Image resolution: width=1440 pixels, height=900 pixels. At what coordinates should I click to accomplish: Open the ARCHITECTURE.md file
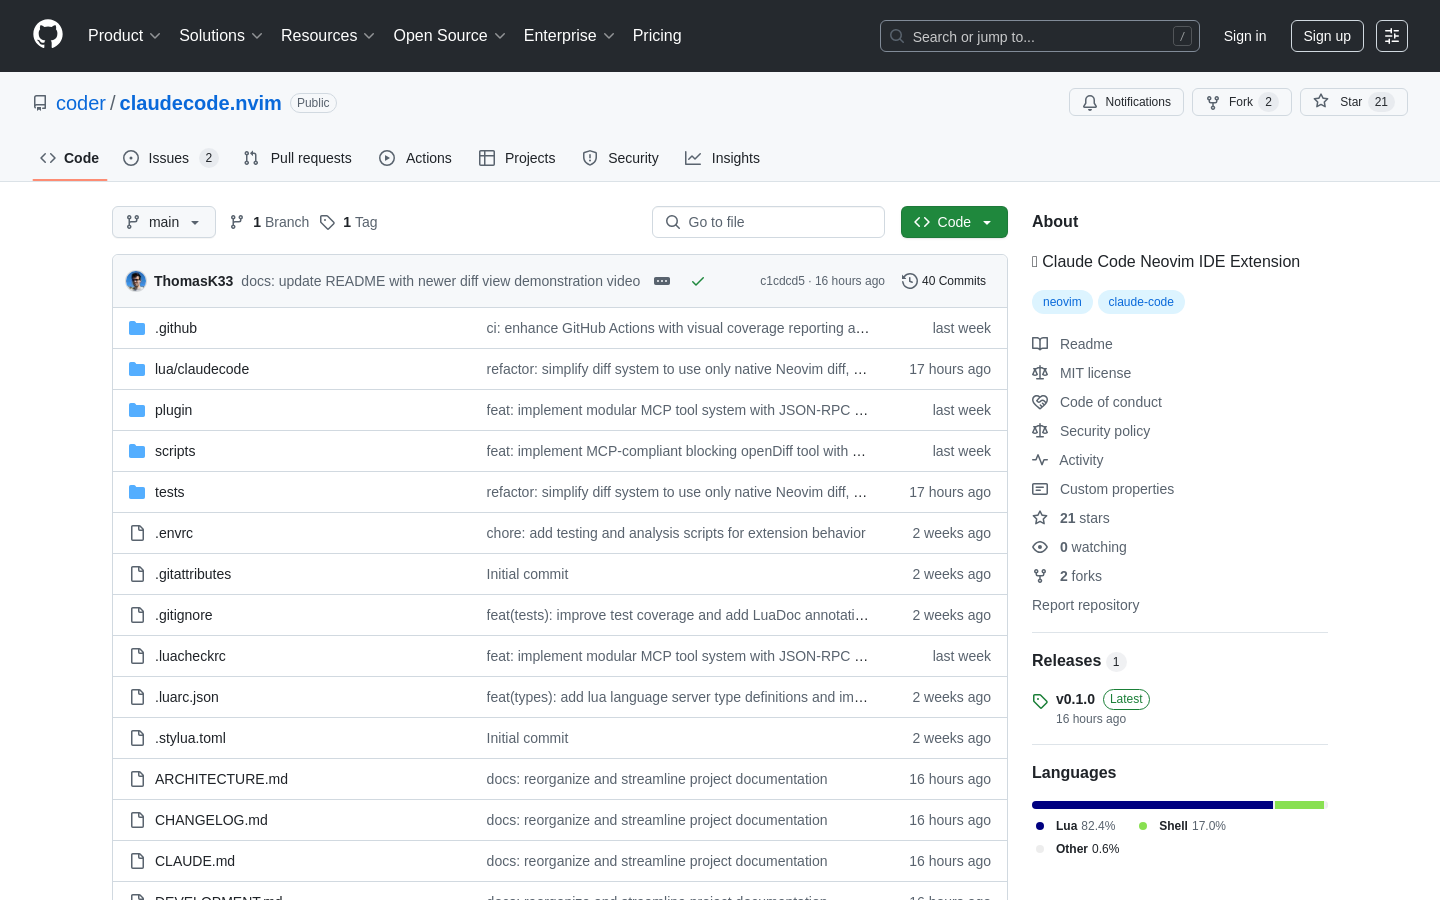(x=221, y=779)
